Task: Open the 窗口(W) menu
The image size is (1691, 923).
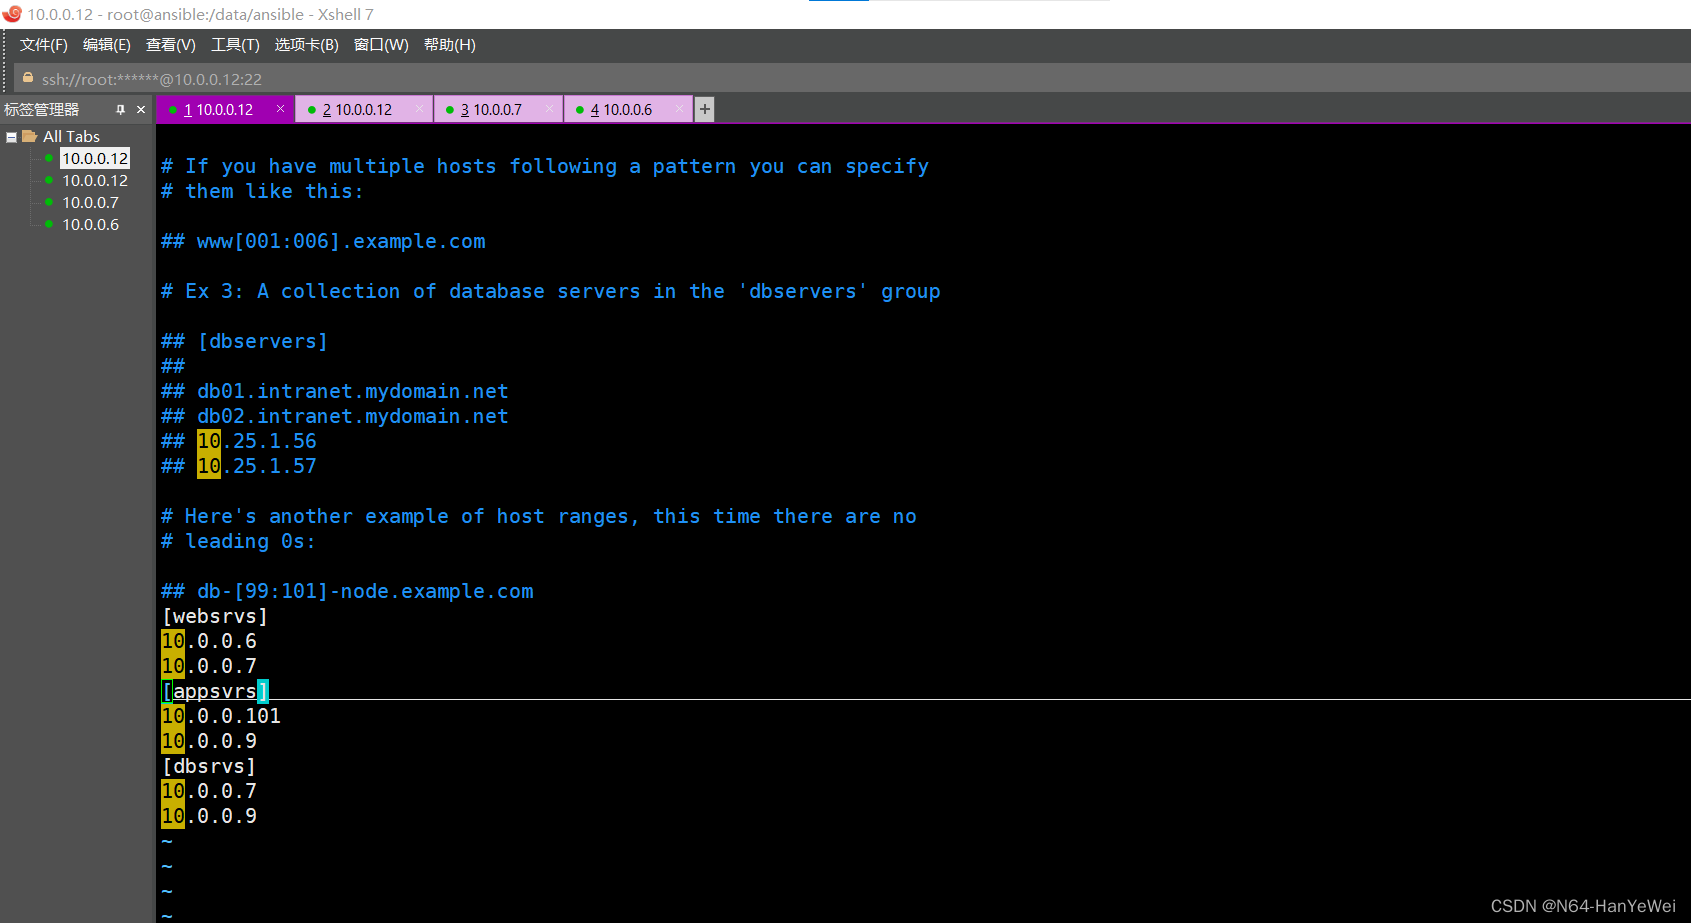Action: point(381,45)
